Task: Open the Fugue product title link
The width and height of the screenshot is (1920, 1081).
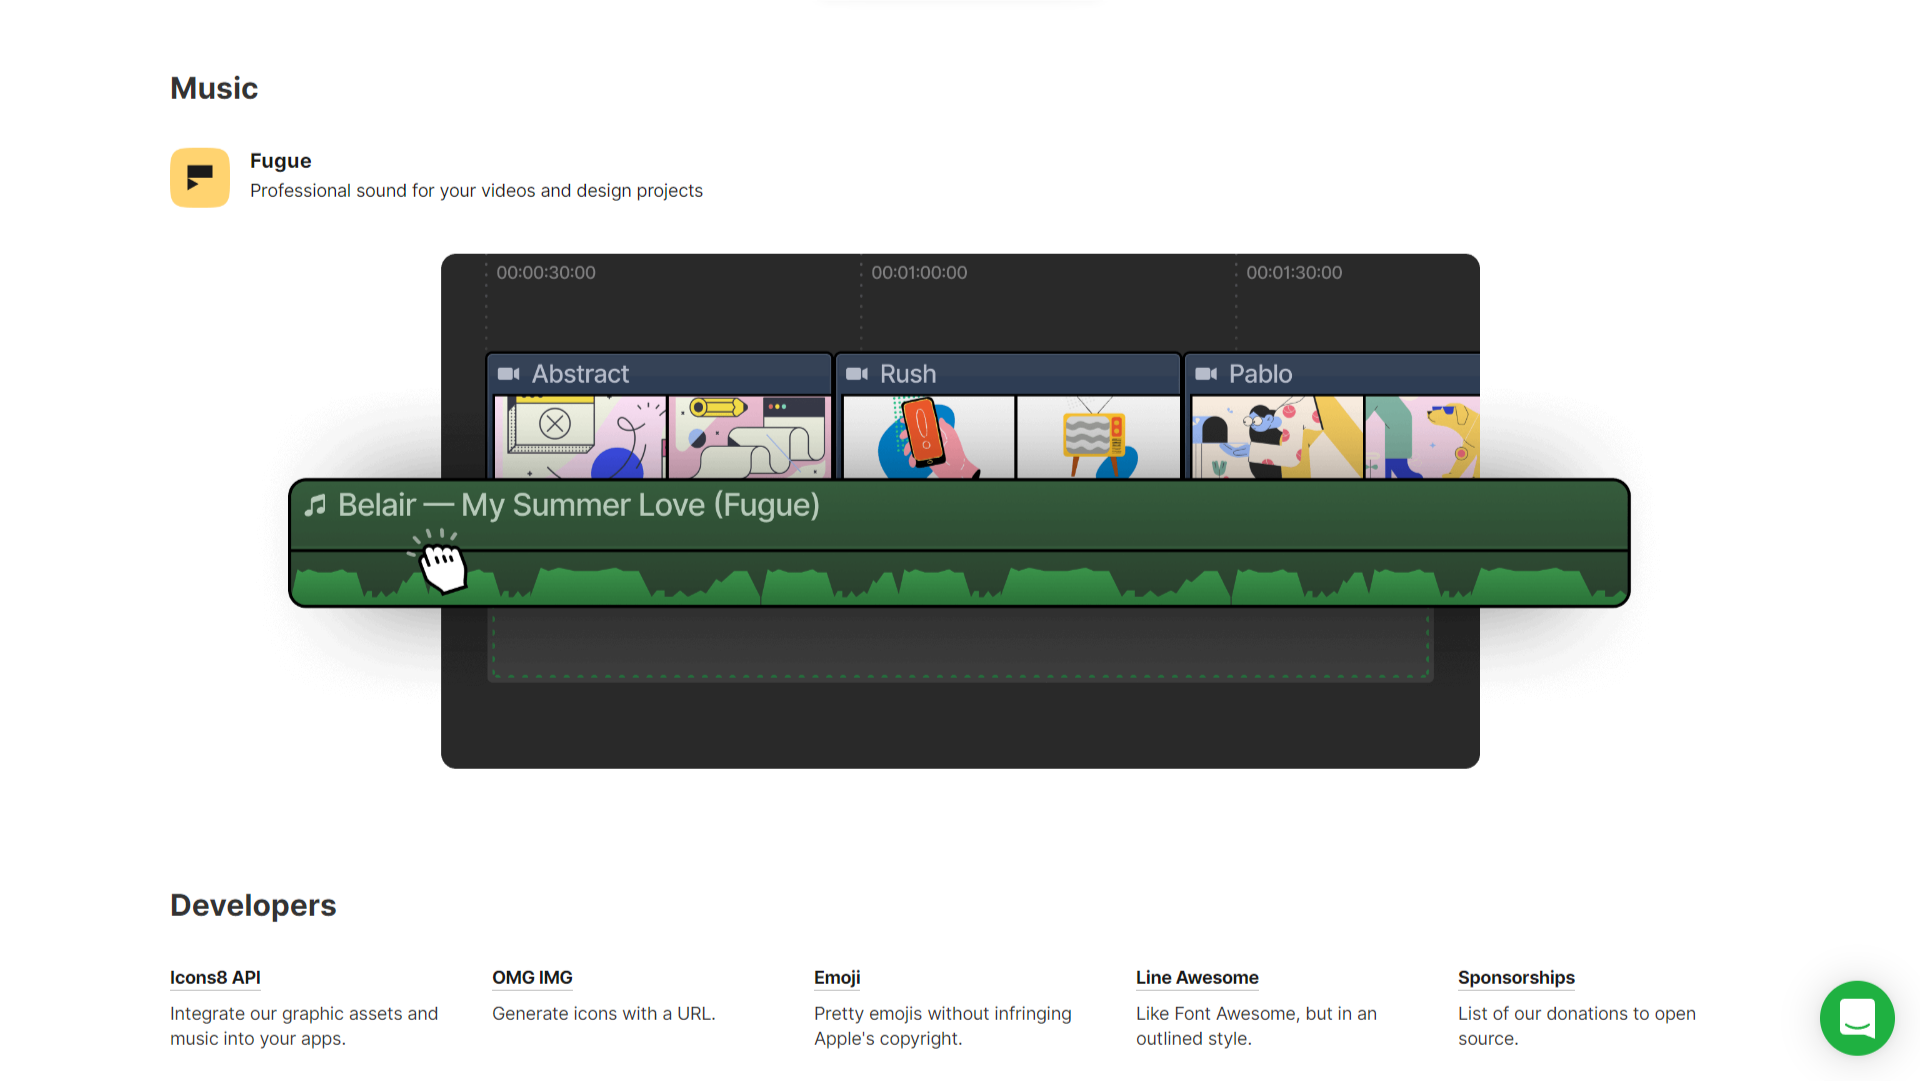Action: pos(280,161)
